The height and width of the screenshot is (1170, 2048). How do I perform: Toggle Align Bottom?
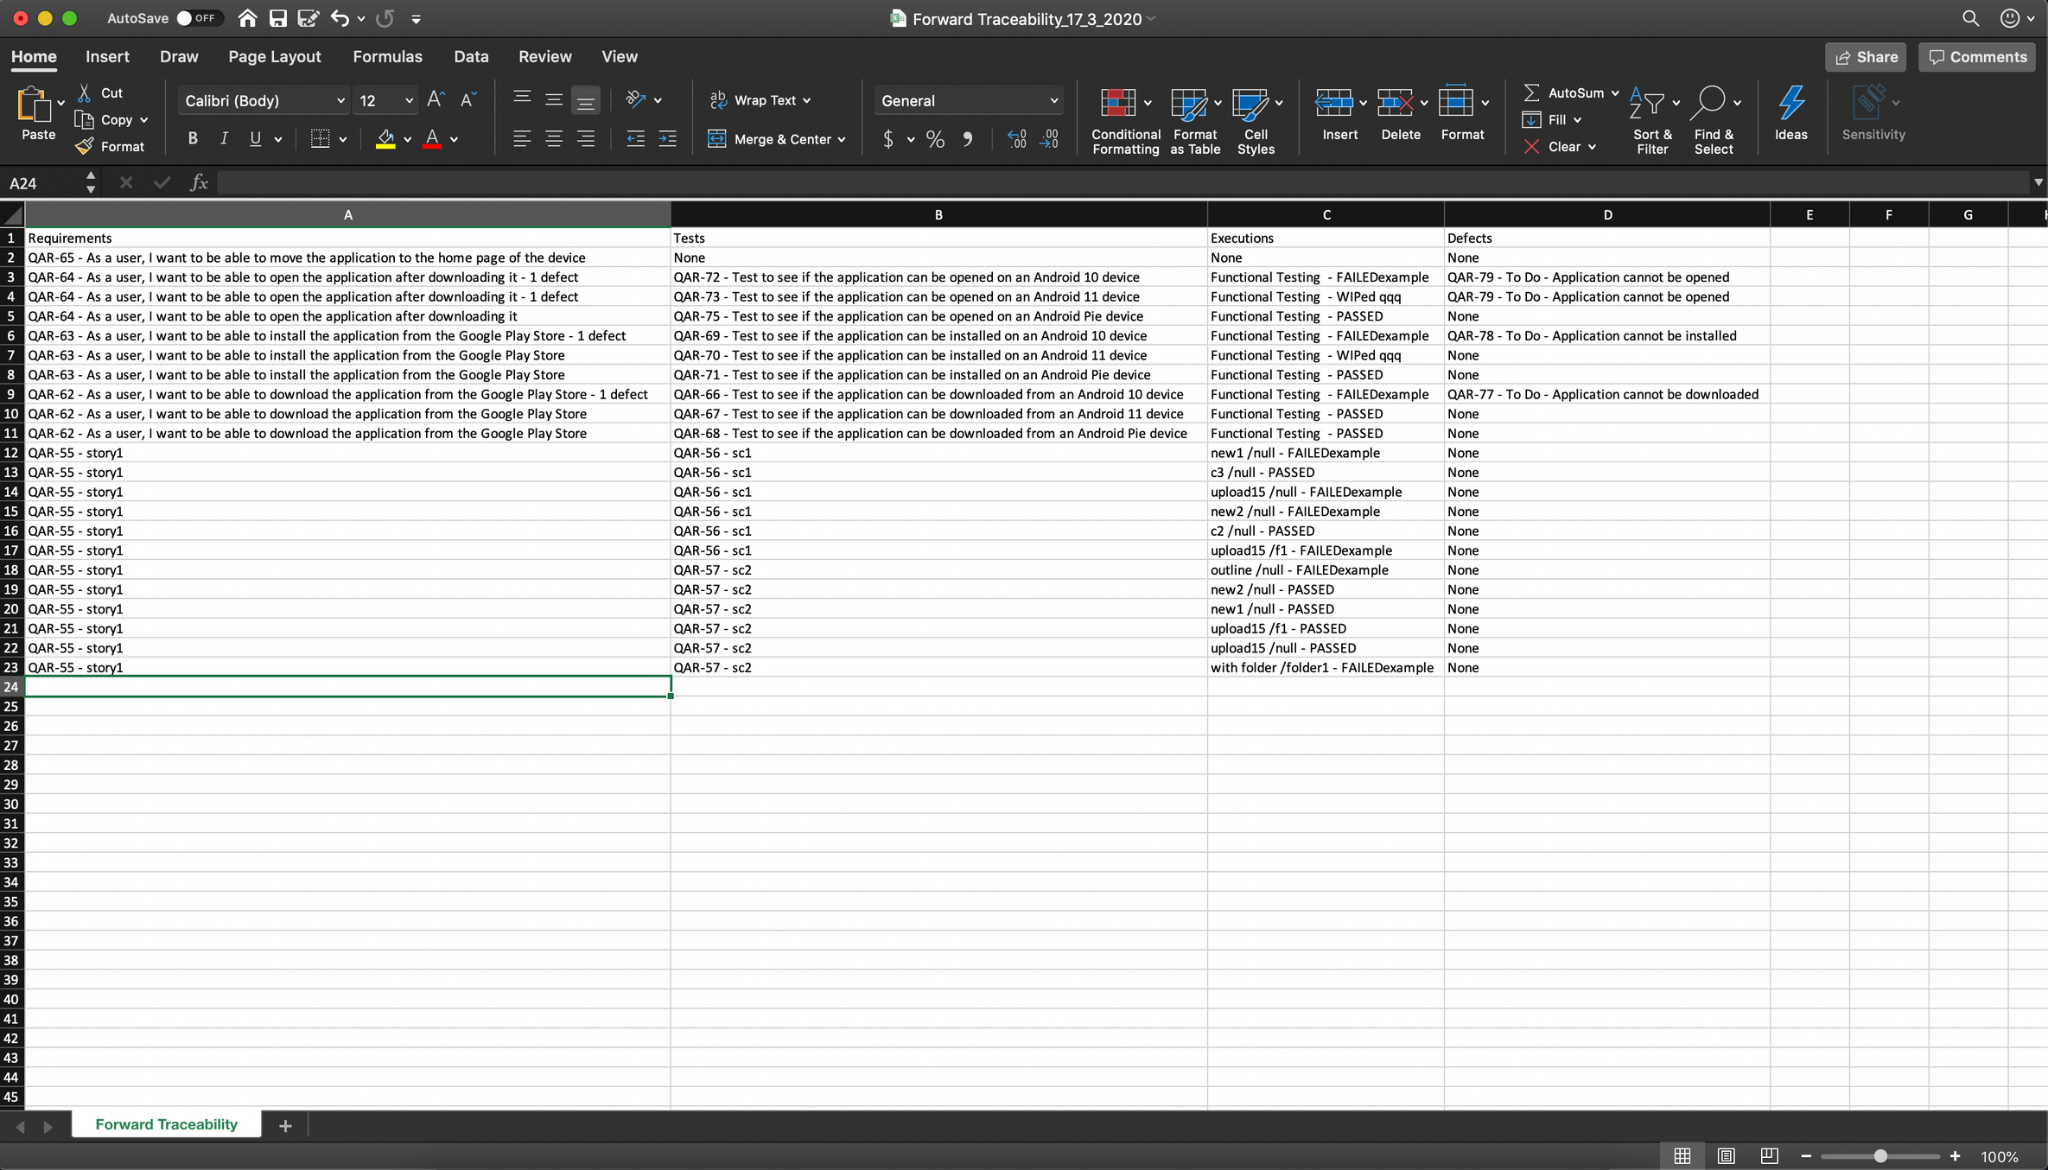point(585,100)
